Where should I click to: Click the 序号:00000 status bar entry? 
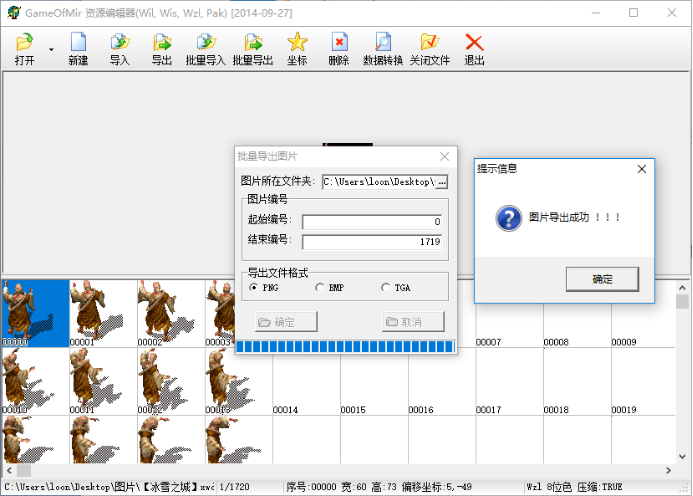coord(311,487)
